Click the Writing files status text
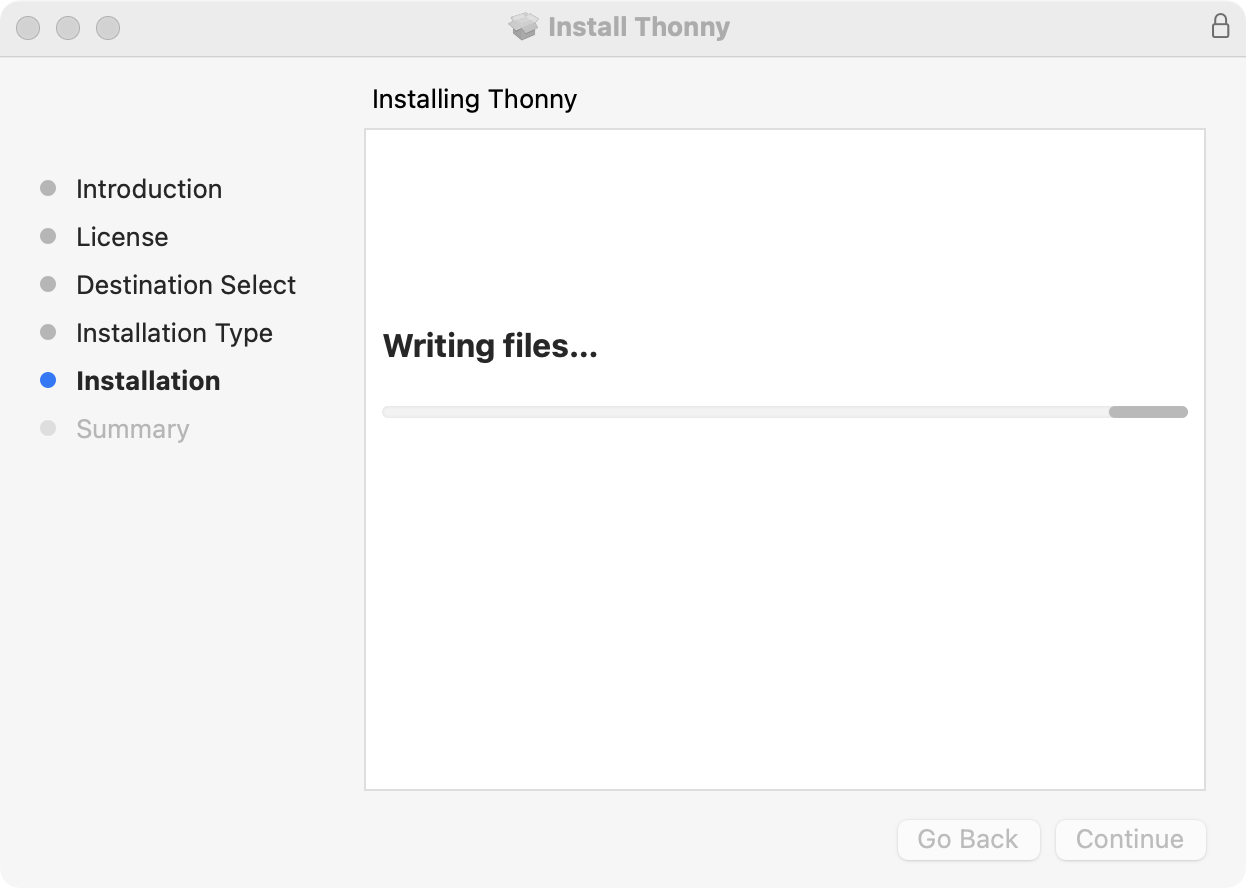Screen dimensions: 1246x888 click(x=490, y=347)
